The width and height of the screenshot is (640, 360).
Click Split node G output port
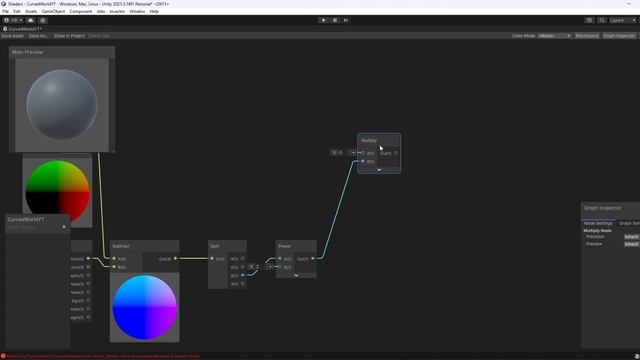[x=242, y=267]
